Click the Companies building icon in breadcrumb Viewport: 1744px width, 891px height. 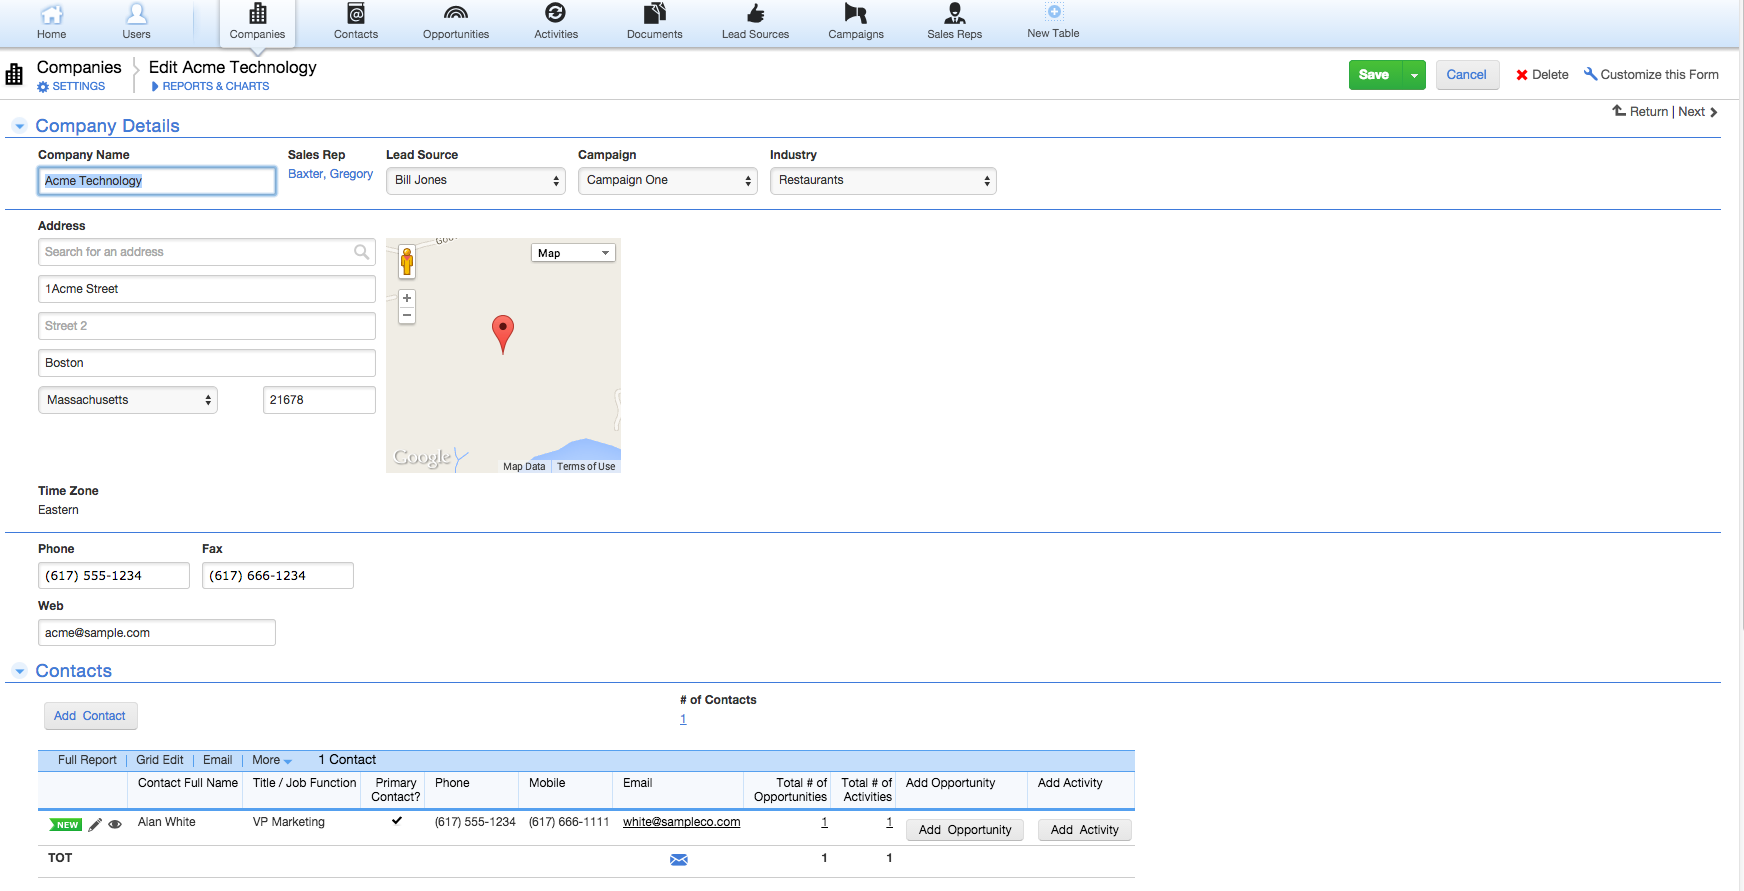[14, 75]
